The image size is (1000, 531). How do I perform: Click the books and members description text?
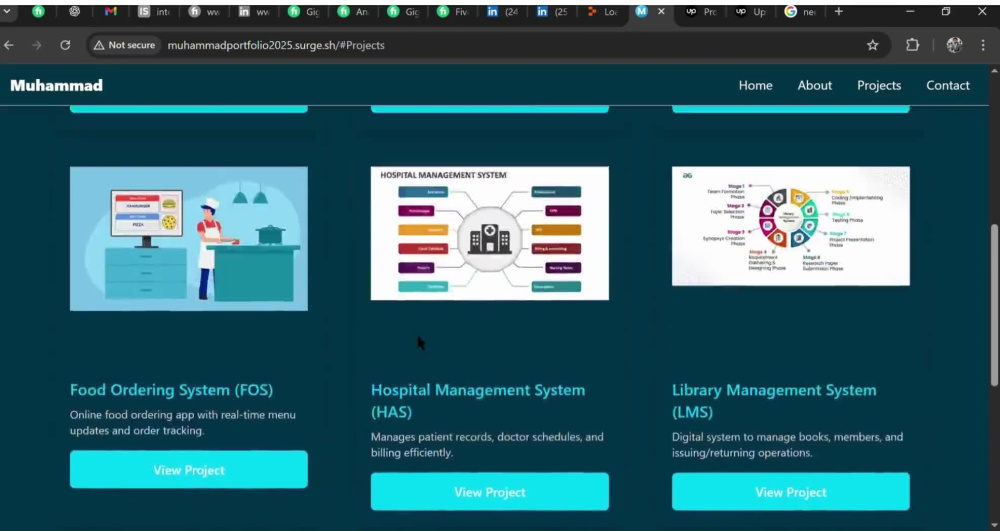coord(788,445)
